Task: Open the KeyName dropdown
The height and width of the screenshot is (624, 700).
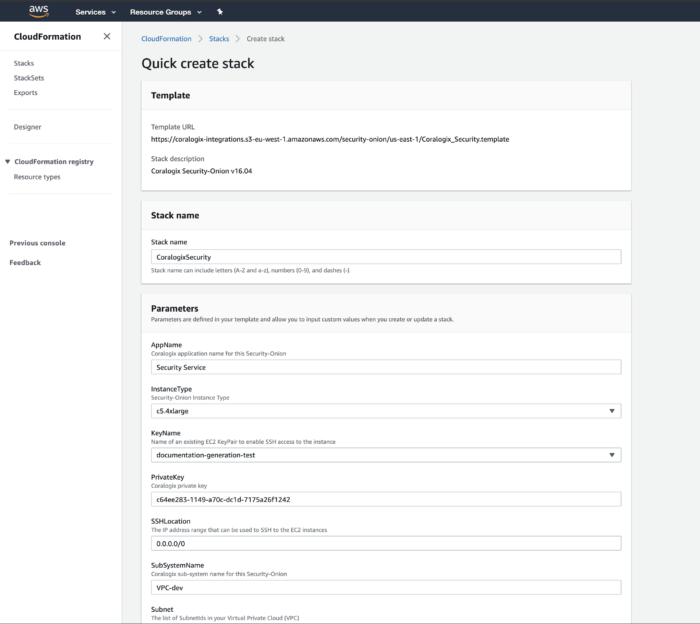Action: [x=386, y=455]
